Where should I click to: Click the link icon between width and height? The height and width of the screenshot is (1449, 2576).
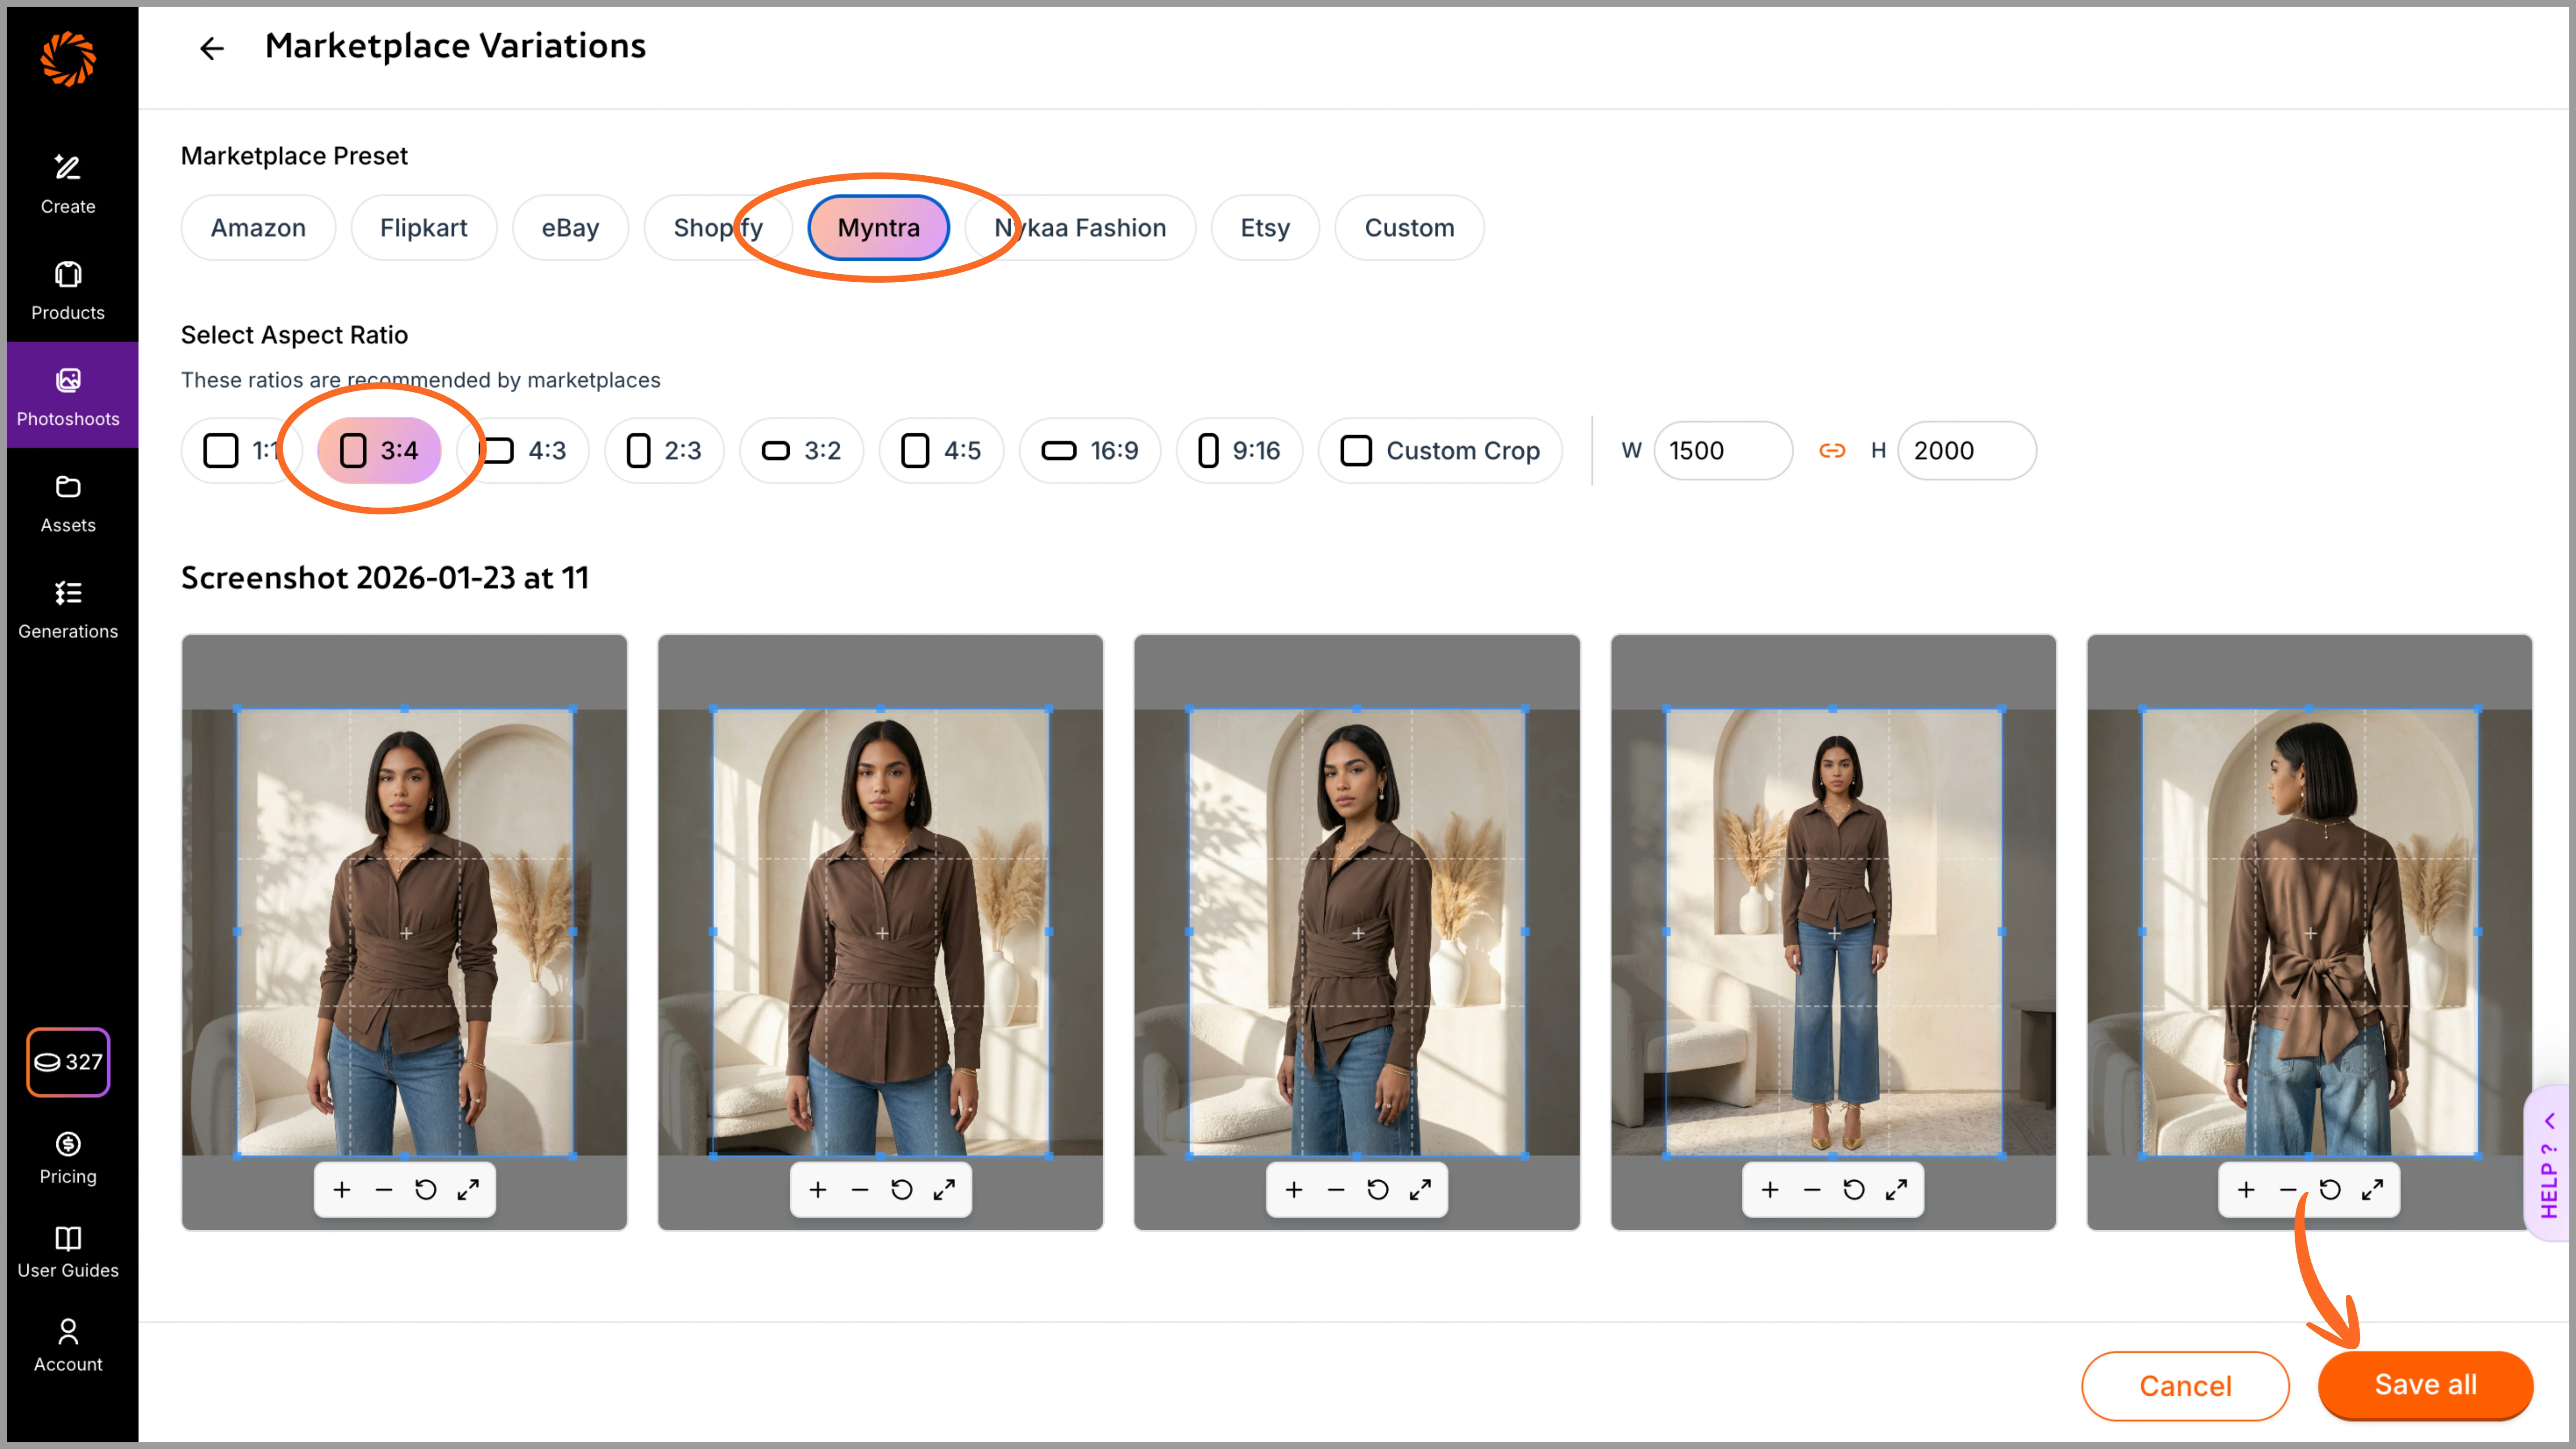(1833, 450)
